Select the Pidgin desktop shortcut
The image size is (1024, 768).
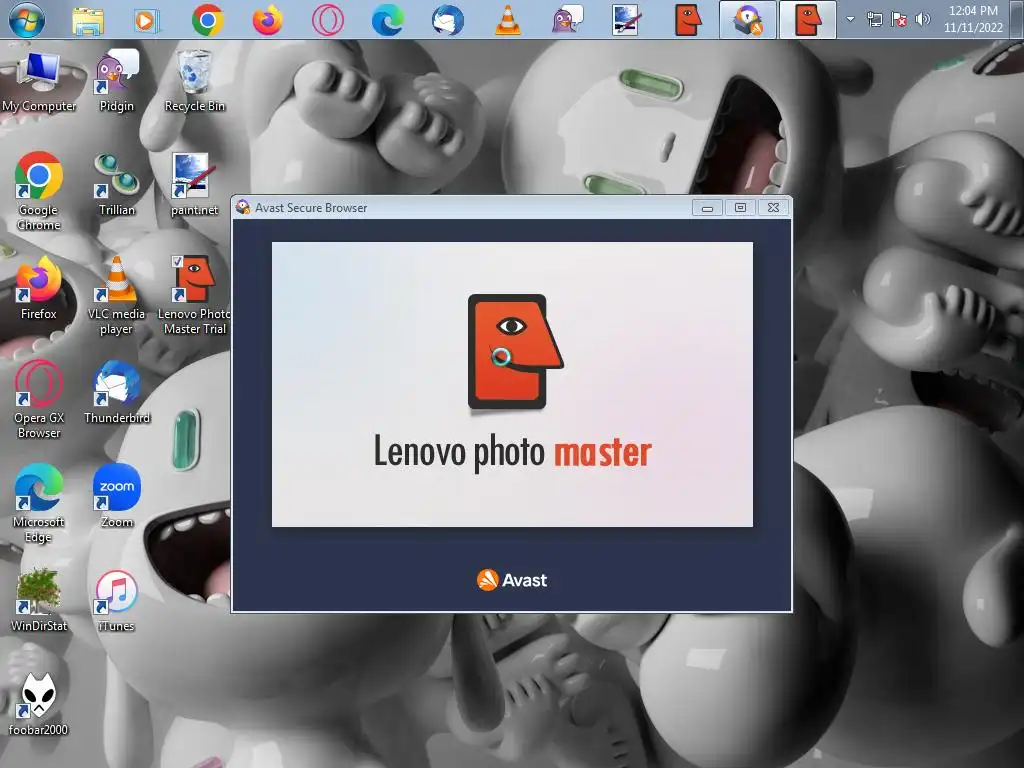[x=116, y=81]
